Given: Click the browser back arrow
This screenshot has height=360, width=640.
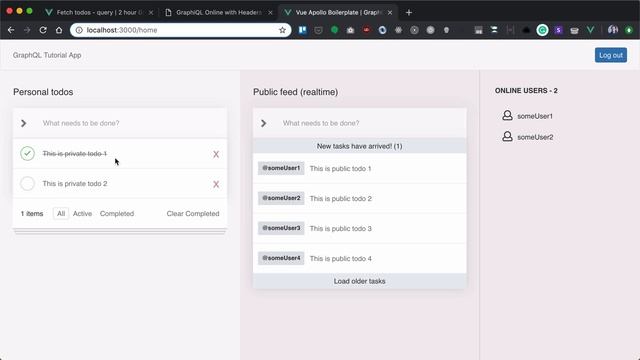Looking at the screenshot, I should (x=11, y=30).
